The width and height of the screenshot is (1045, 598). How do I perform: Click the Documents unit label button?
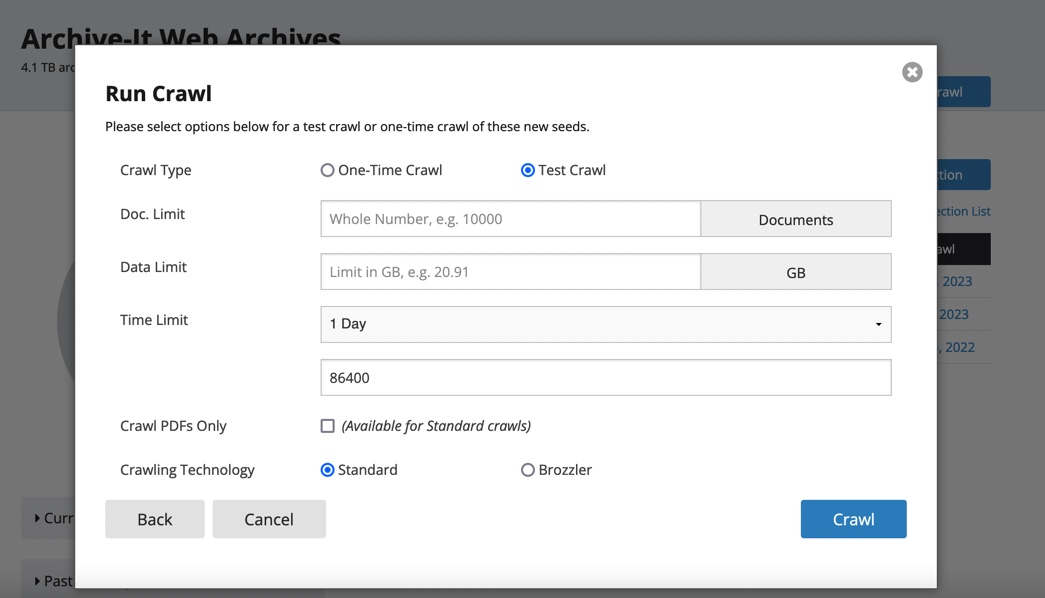click(x=795, y=219)
